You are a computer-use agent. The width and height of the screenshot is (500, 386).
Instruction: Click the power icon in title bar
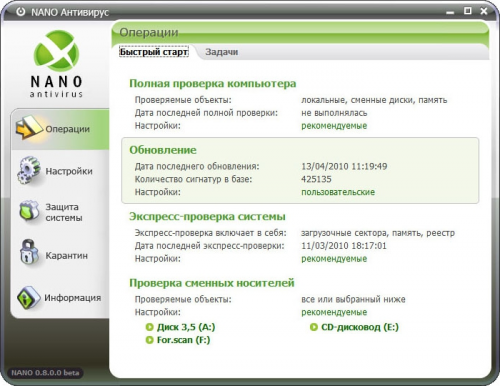click(21, 12)
